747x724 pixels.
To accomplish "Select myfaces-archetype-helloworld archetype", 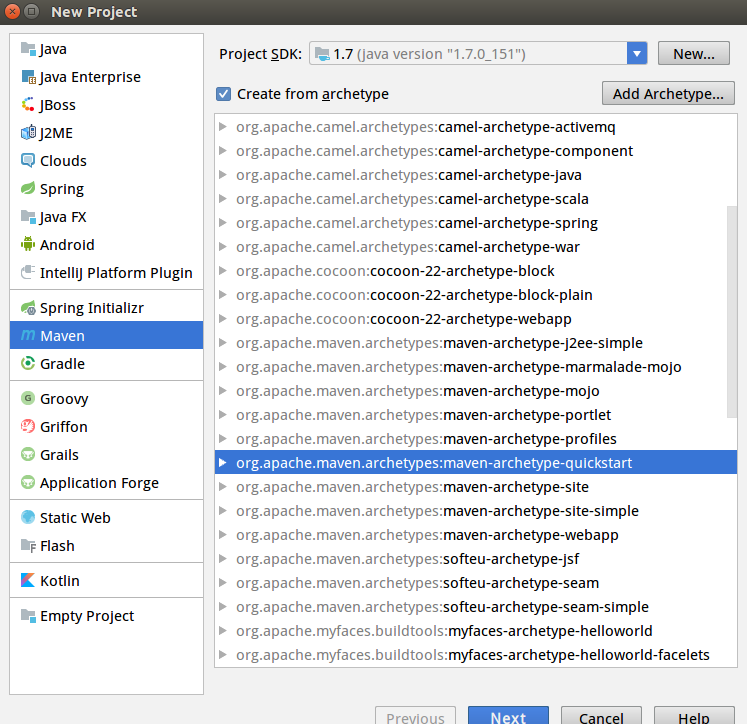I will (475, 631).
